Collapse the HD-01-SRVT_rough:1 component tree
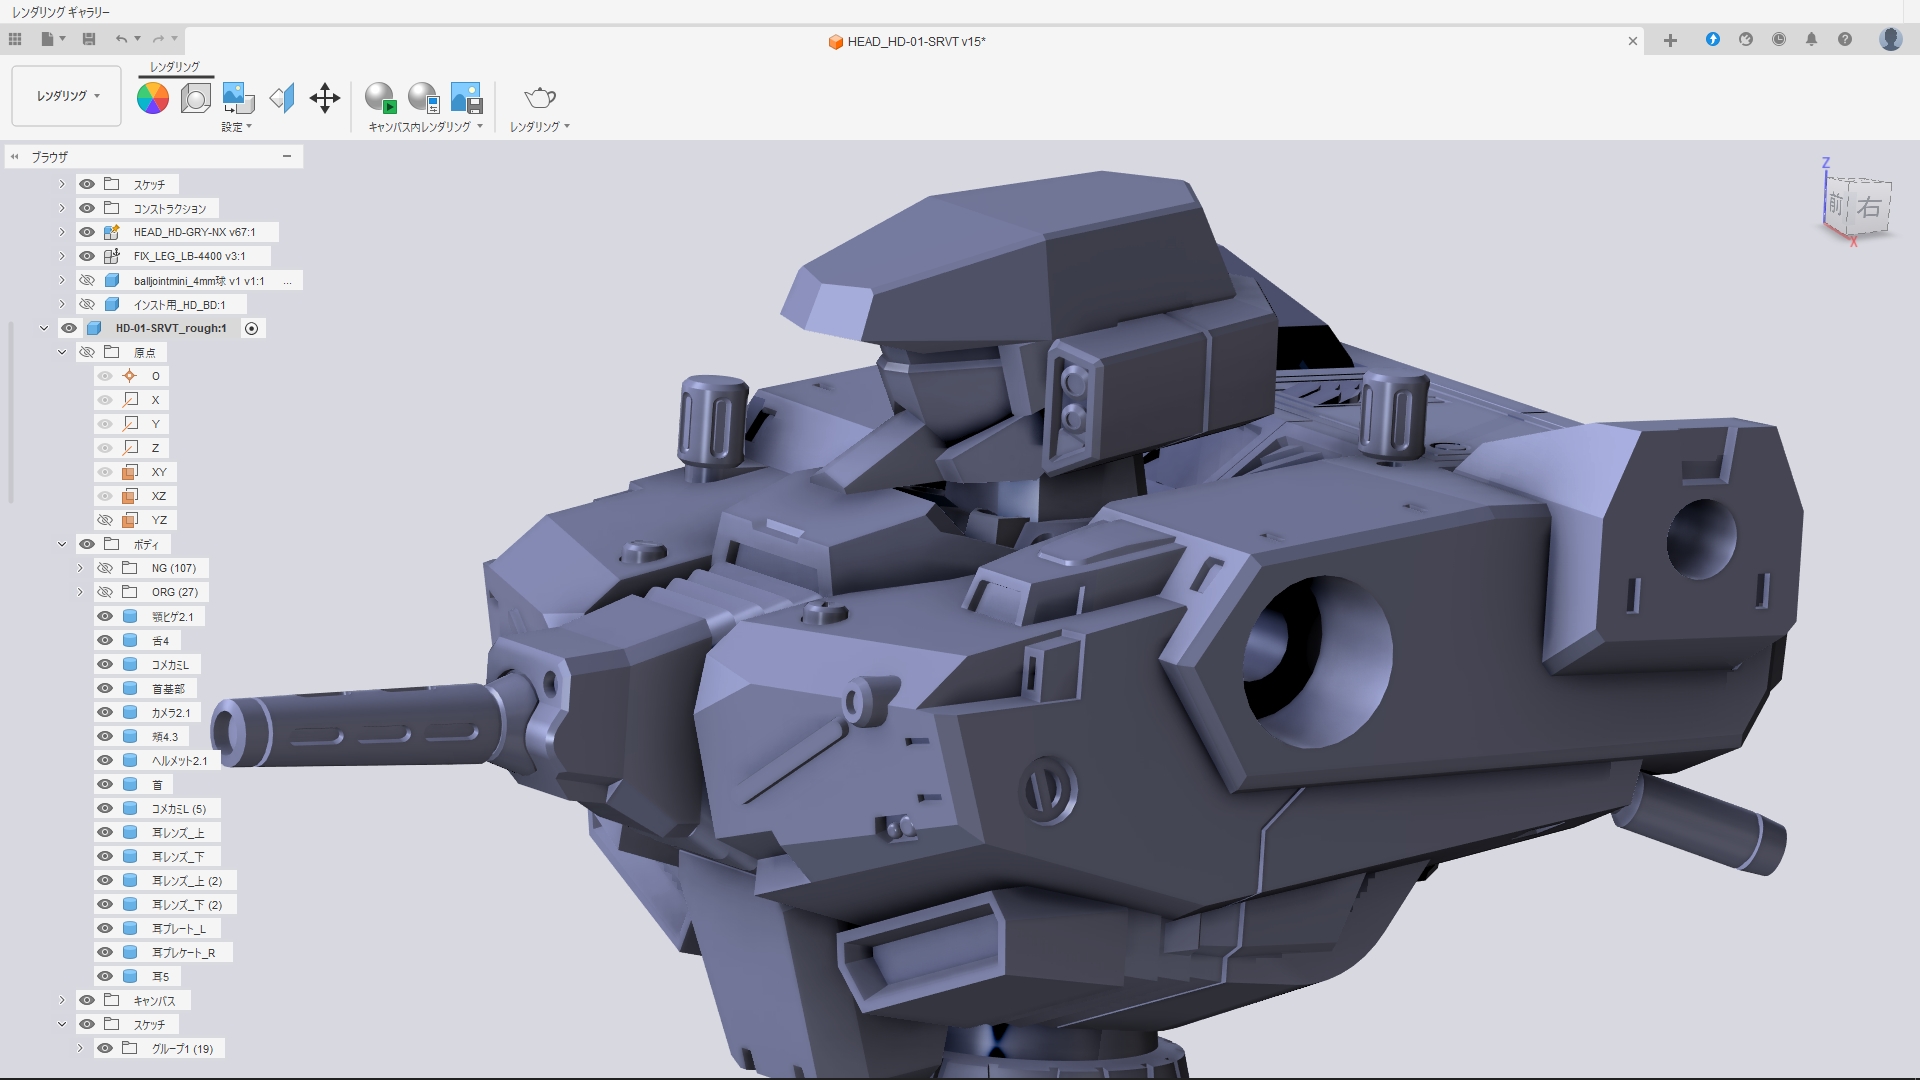This screenshot has width=1920, height=1080. pyautogui.click(x=44, y=328)
